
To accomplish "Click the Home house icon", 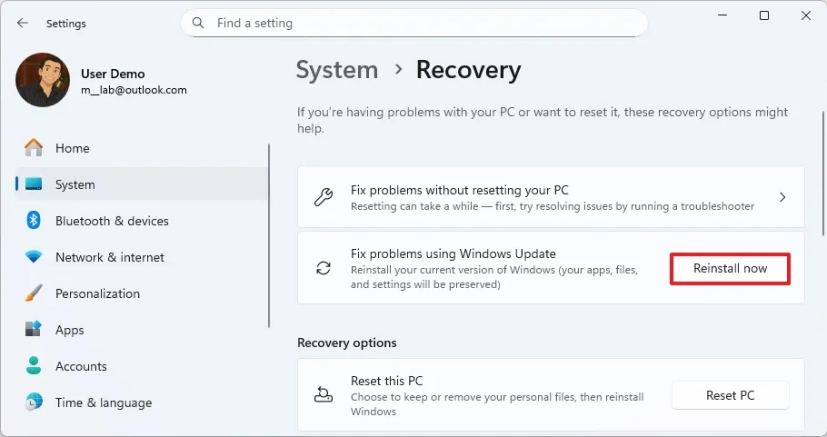I will click(x=34, y=148).
